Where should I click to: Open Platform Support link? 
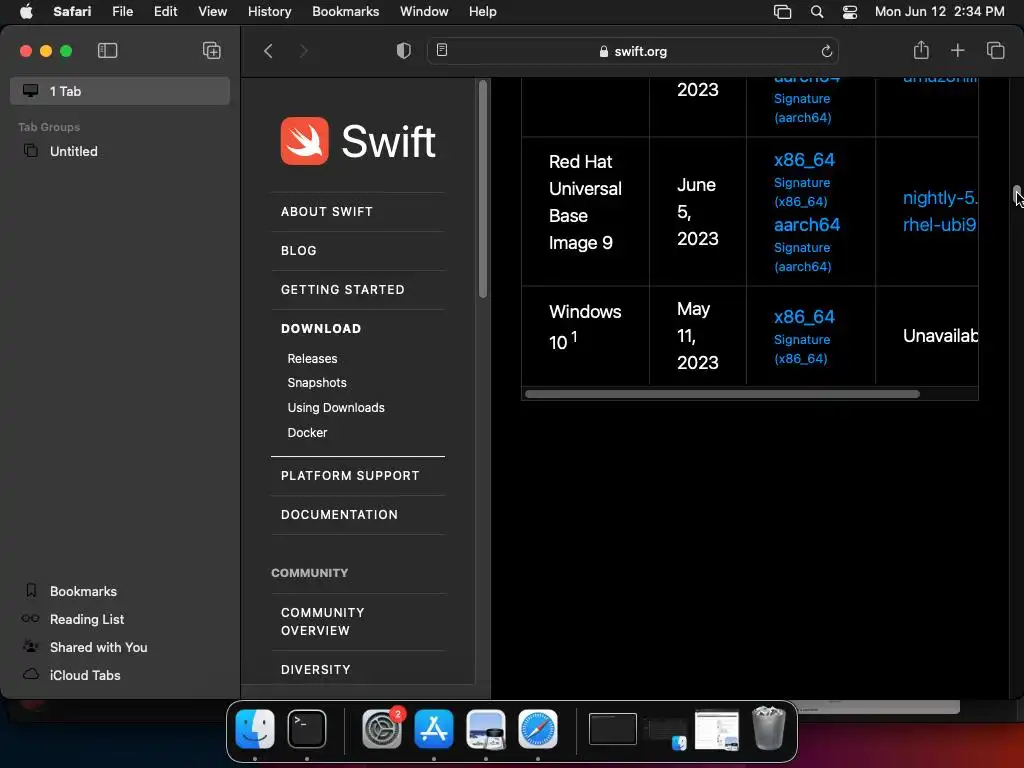pyautogui.click(x=350, y=475)
